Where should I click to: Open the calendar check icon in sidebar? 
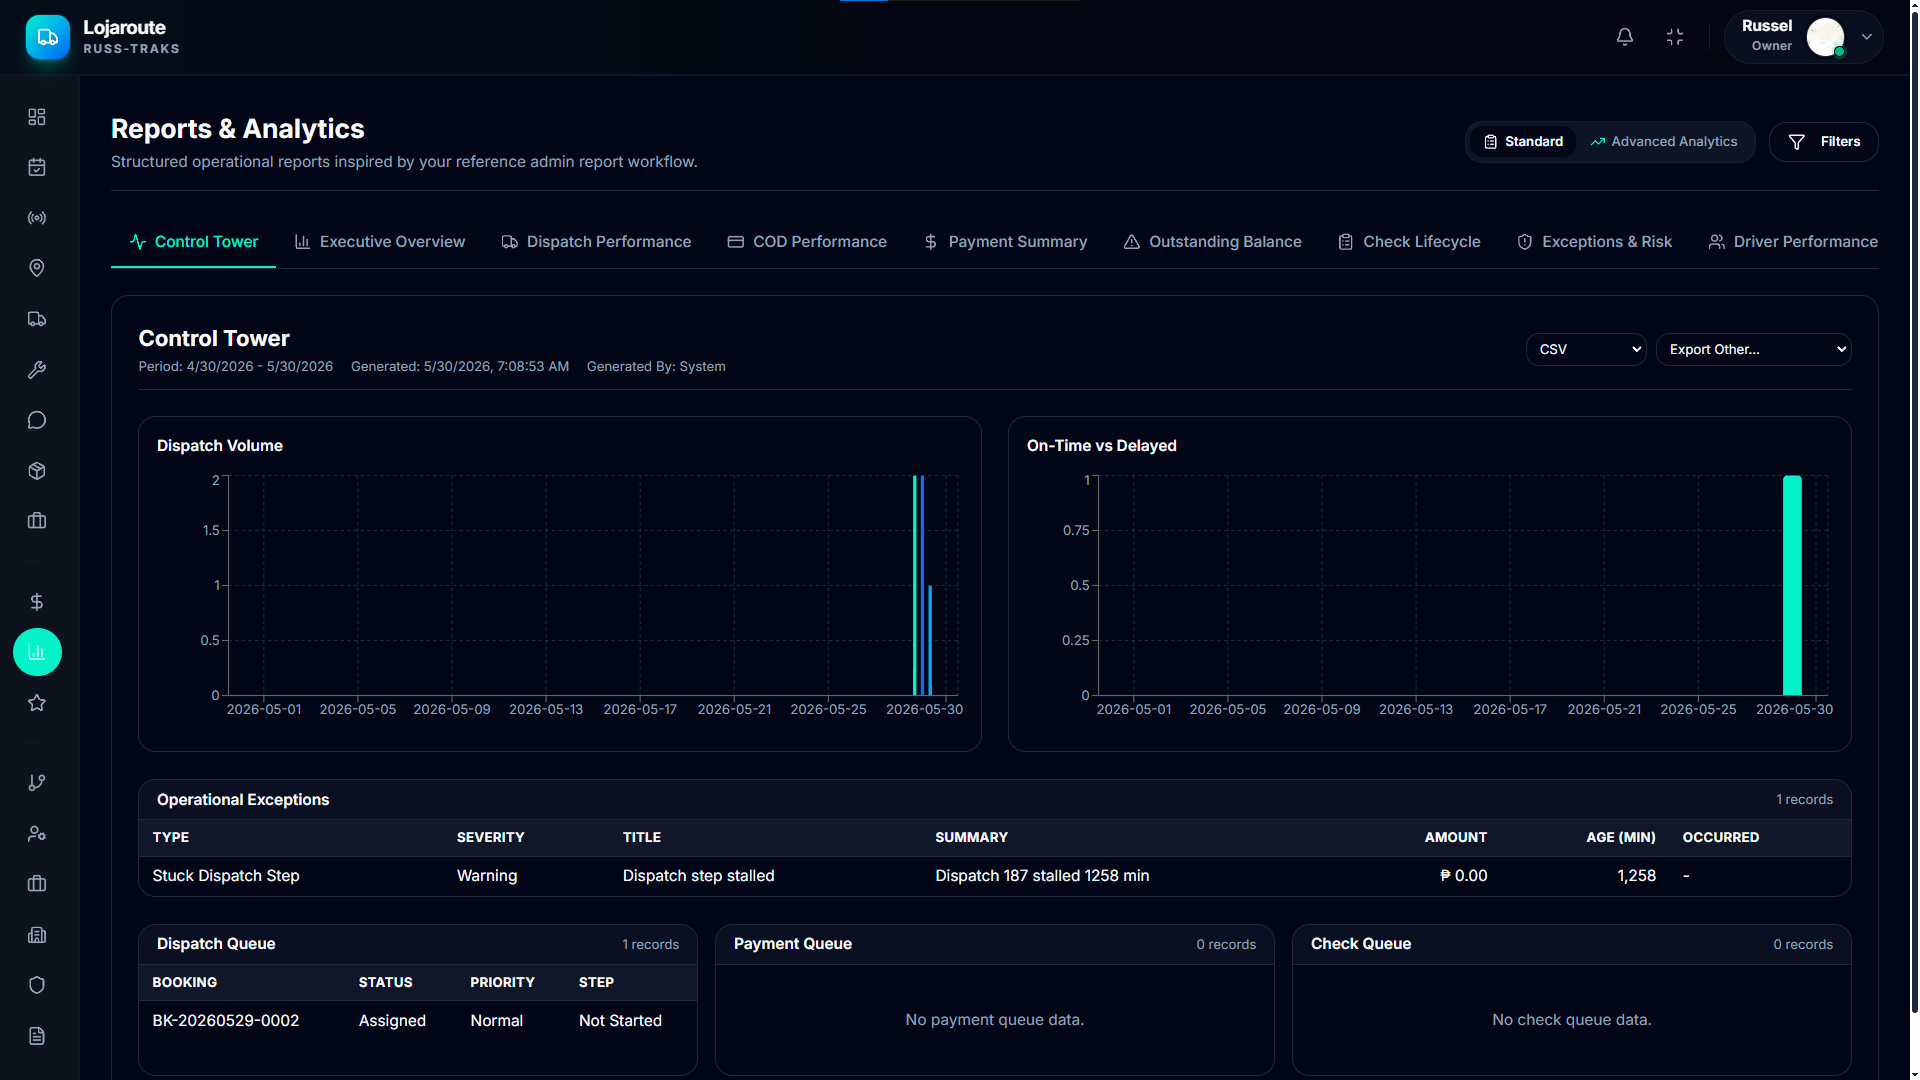[37, 167]
